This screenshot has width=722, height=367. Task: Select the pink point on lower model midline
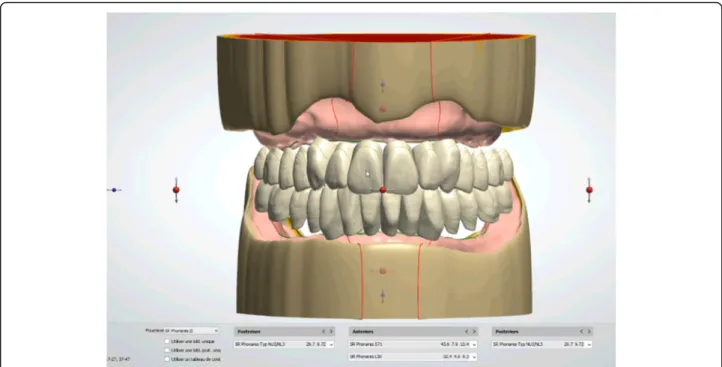click(383, 271)
